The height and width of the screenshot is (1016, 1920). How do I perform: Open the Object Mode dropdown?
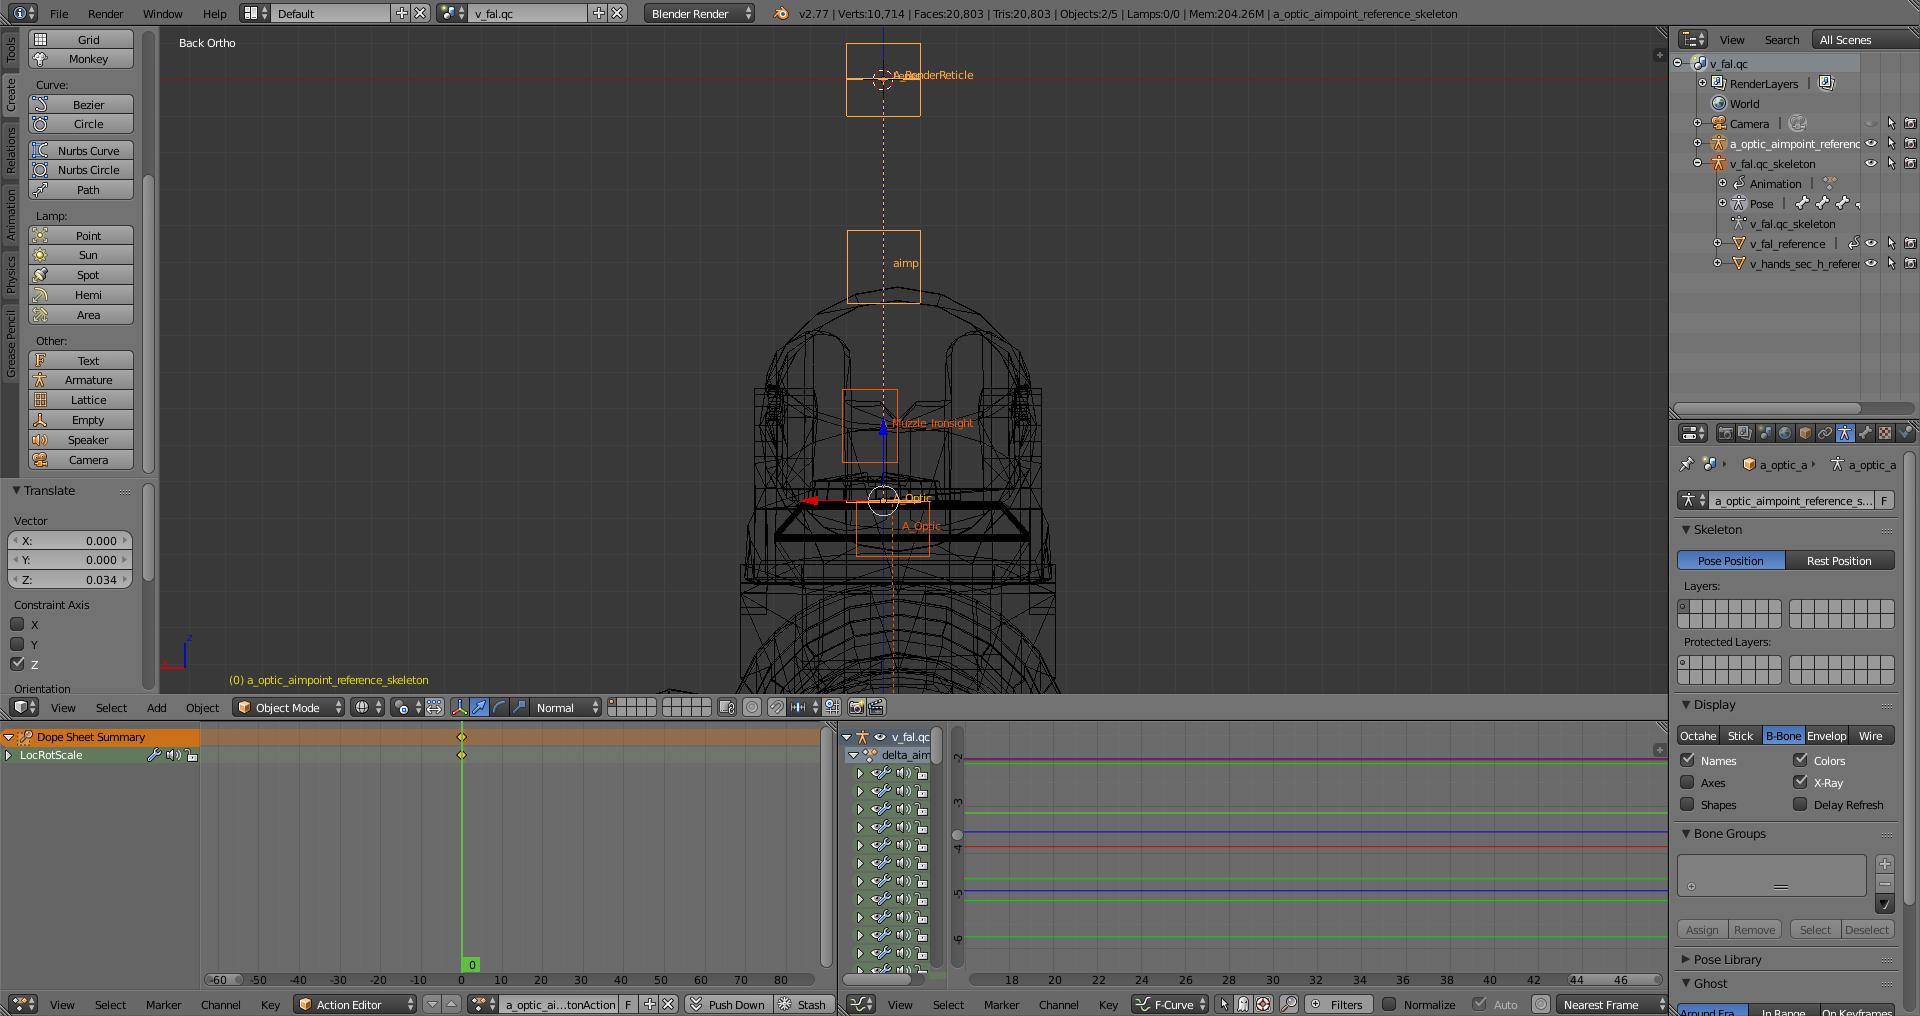(288, 708)
